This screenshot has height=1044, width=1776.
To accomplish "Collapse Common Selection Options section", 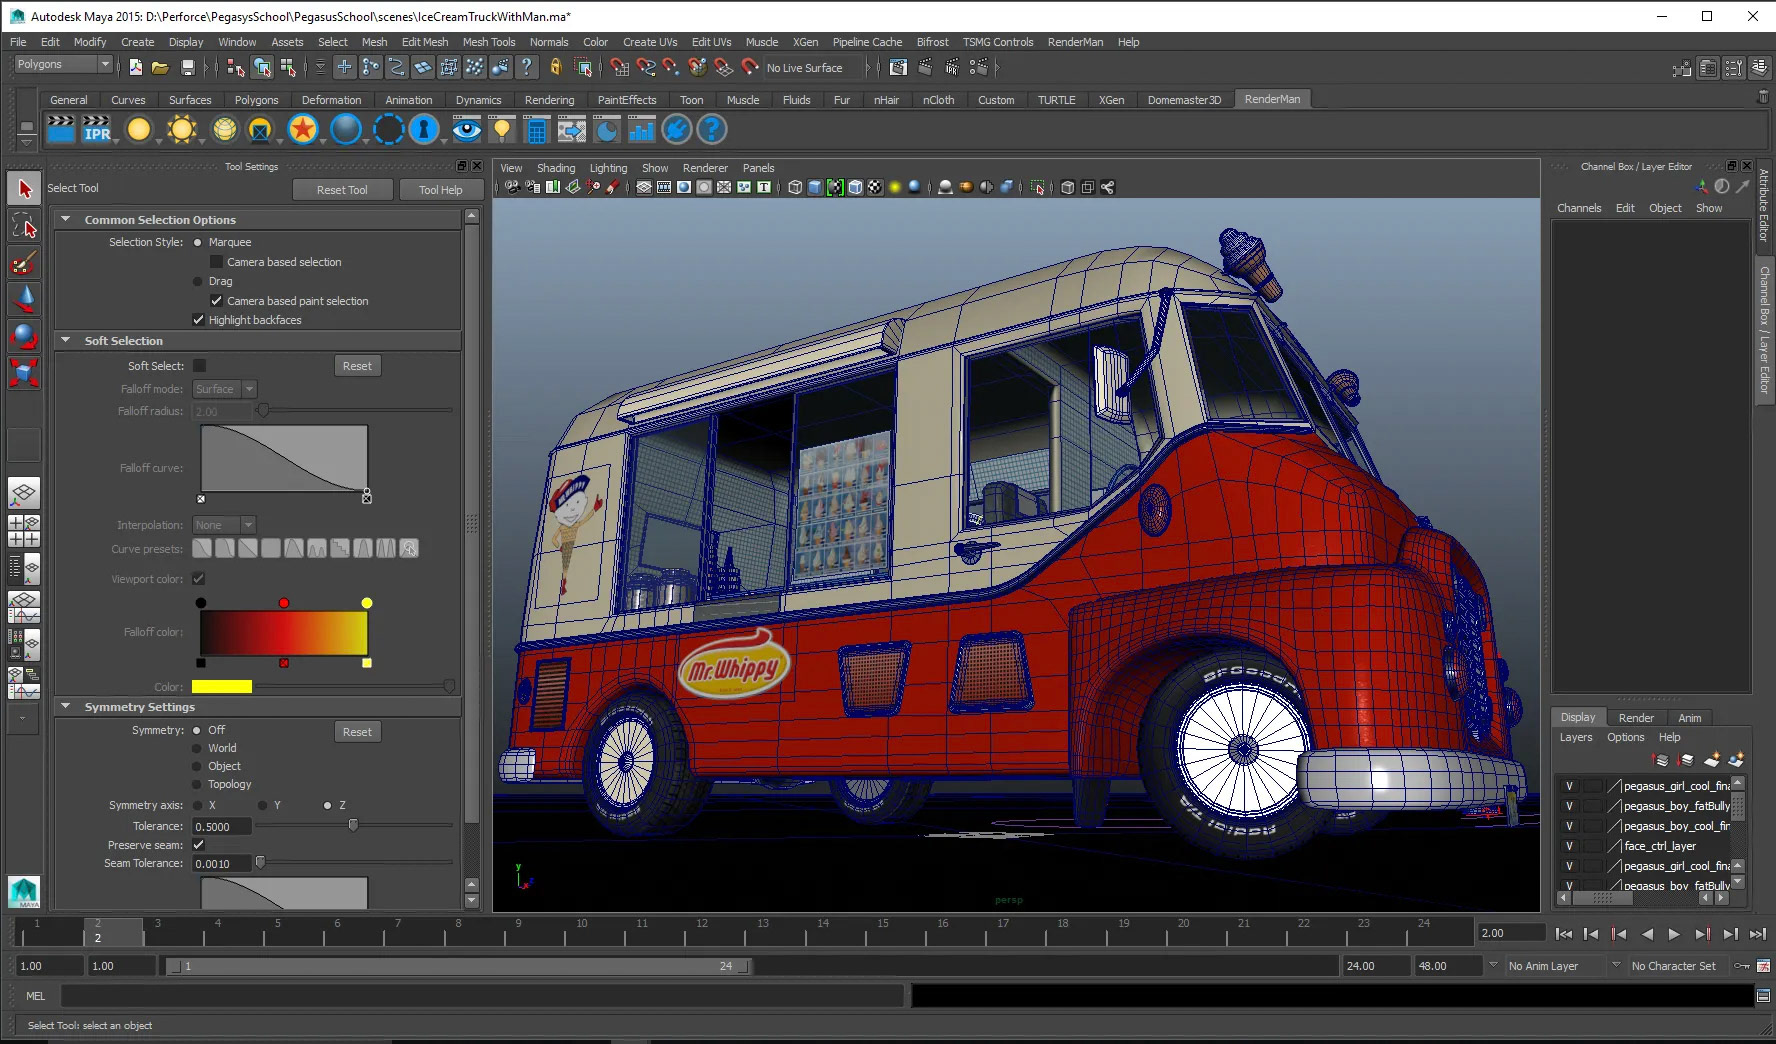I will click(x=66, y=219).
